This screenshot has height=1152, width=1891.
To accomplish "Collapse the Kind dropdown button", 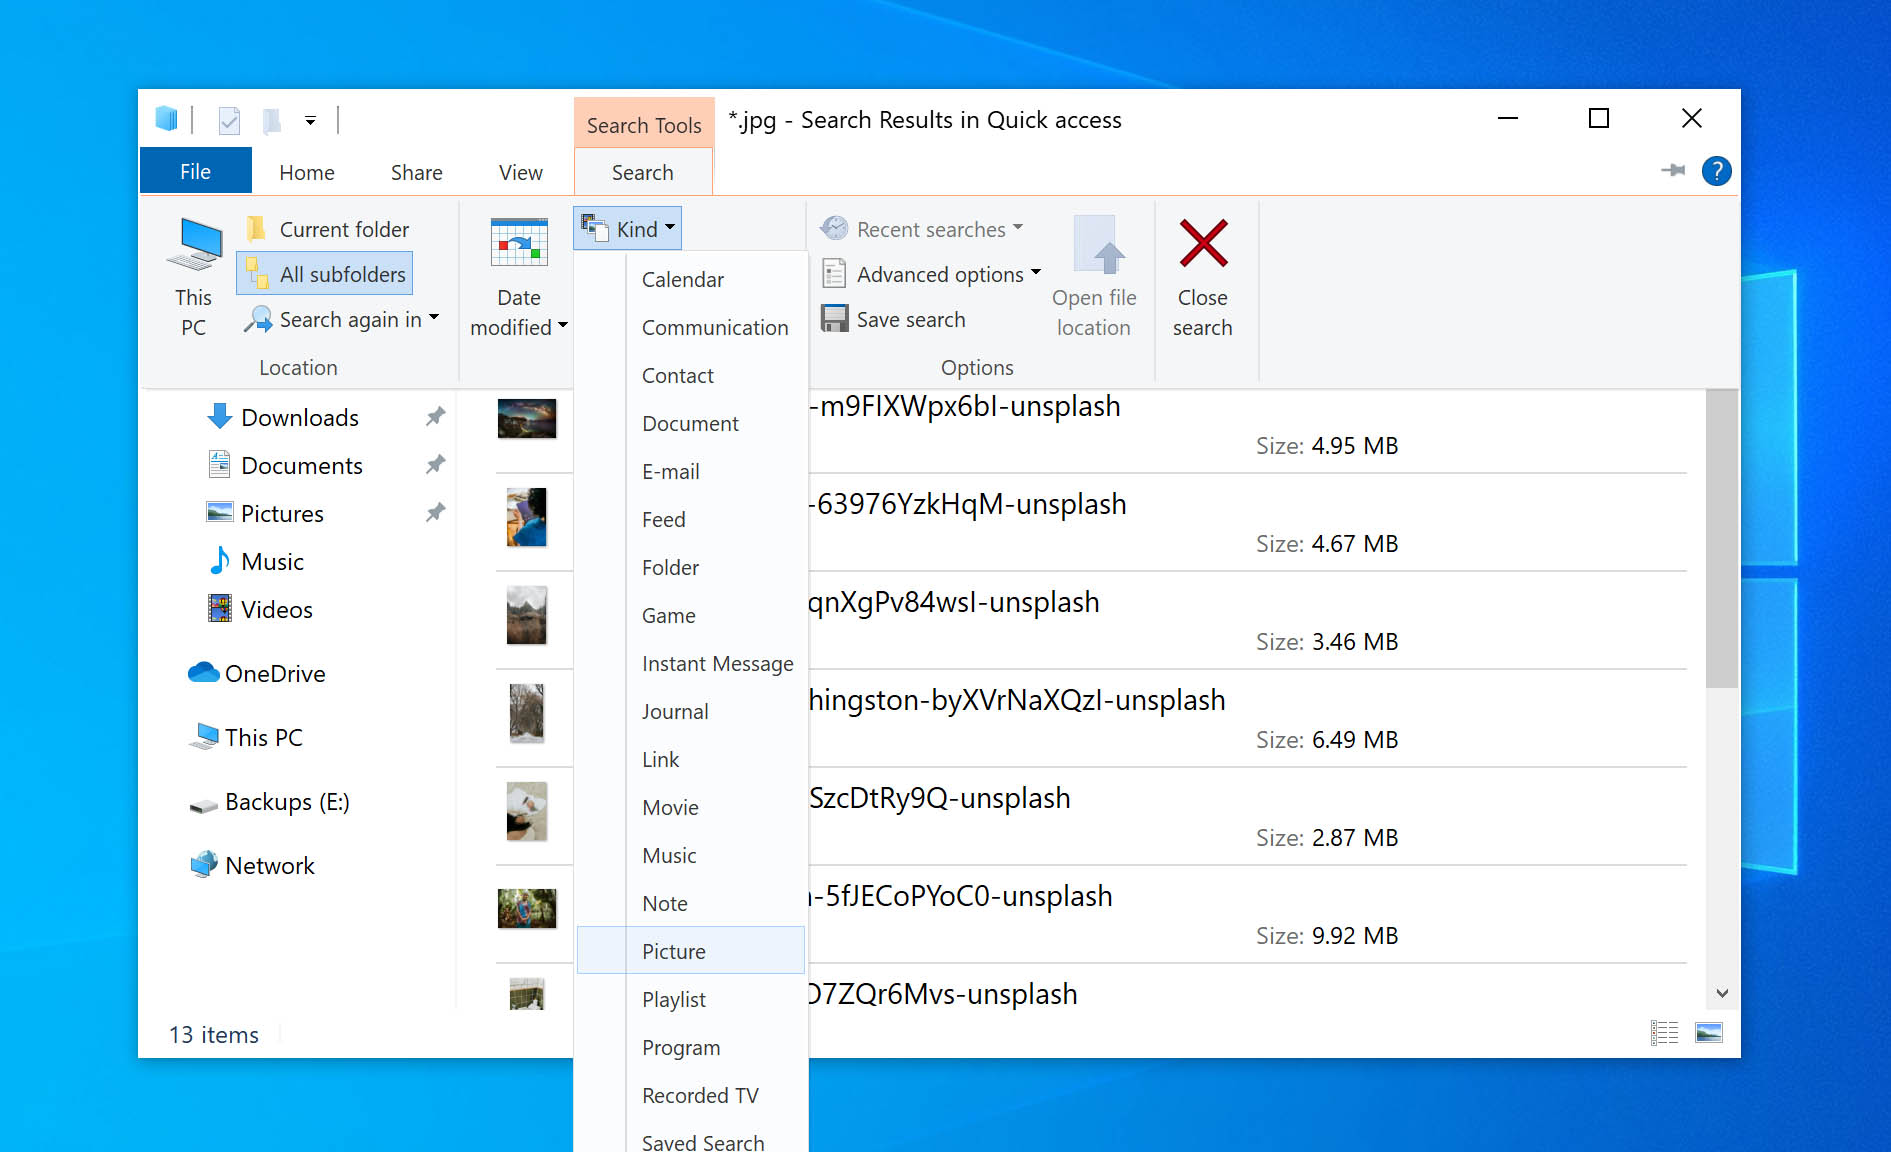I will point(628,229).
